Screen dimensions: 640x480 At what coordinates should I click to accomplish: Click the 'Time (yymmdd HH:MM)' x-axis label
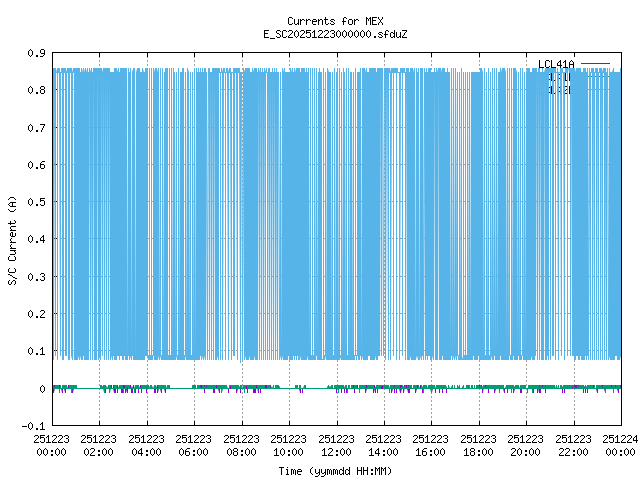[x=335, y=470]
